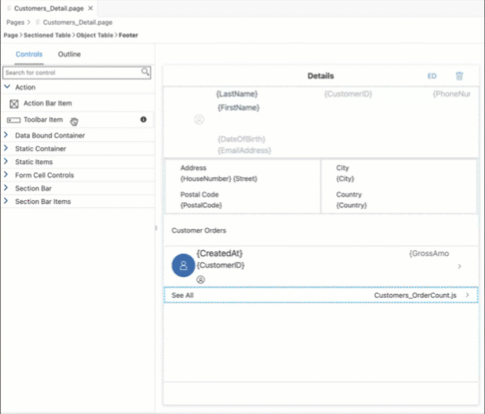Screen dimensions: 485x414
Task: Click the ED button in Details header
Action: click(432, 76)
